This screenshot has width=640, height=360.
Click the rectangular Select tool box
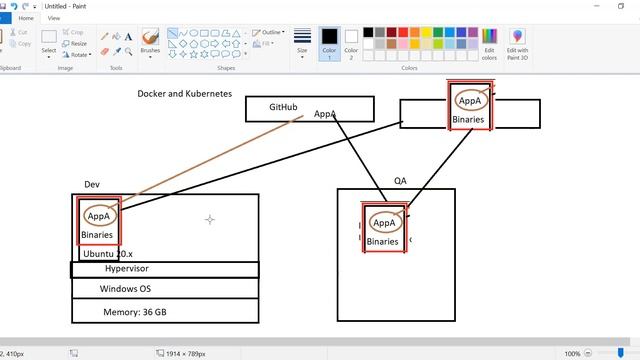point(49,37)
